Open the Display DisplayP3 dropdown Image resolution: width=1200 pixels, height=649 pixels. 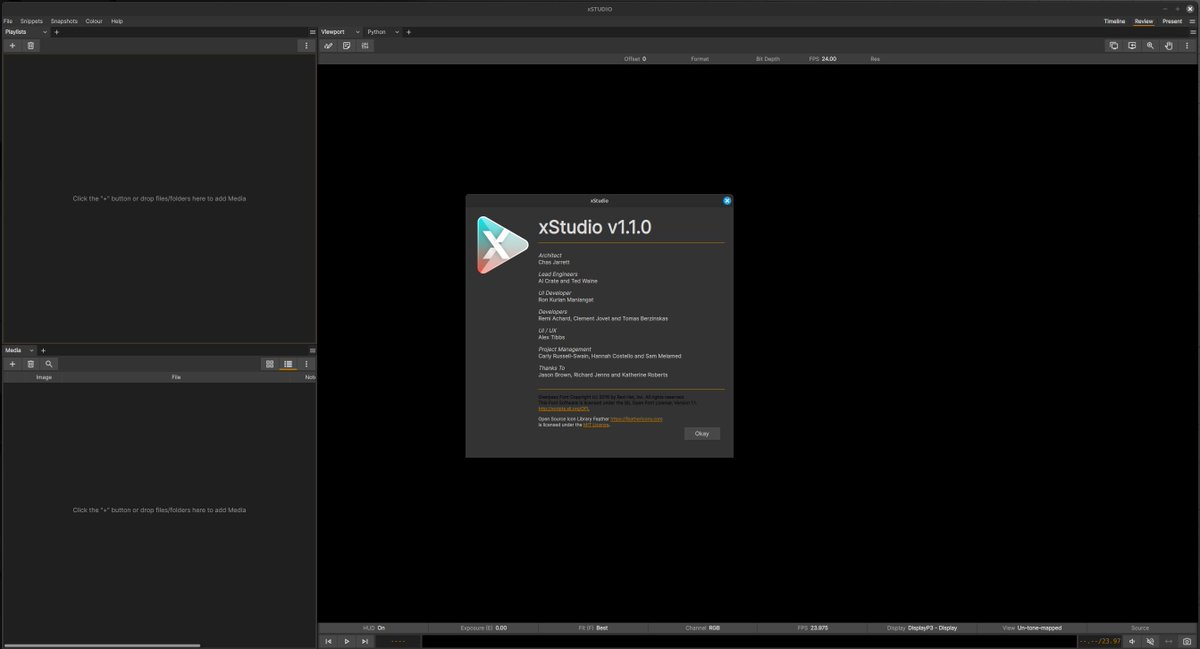tap(922, 628)
